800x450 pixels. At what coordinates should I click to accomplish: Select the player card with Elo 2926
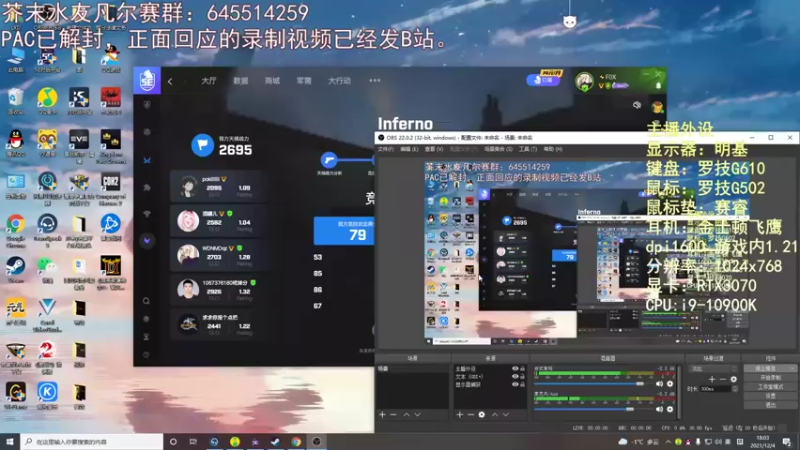click(218, 289)
